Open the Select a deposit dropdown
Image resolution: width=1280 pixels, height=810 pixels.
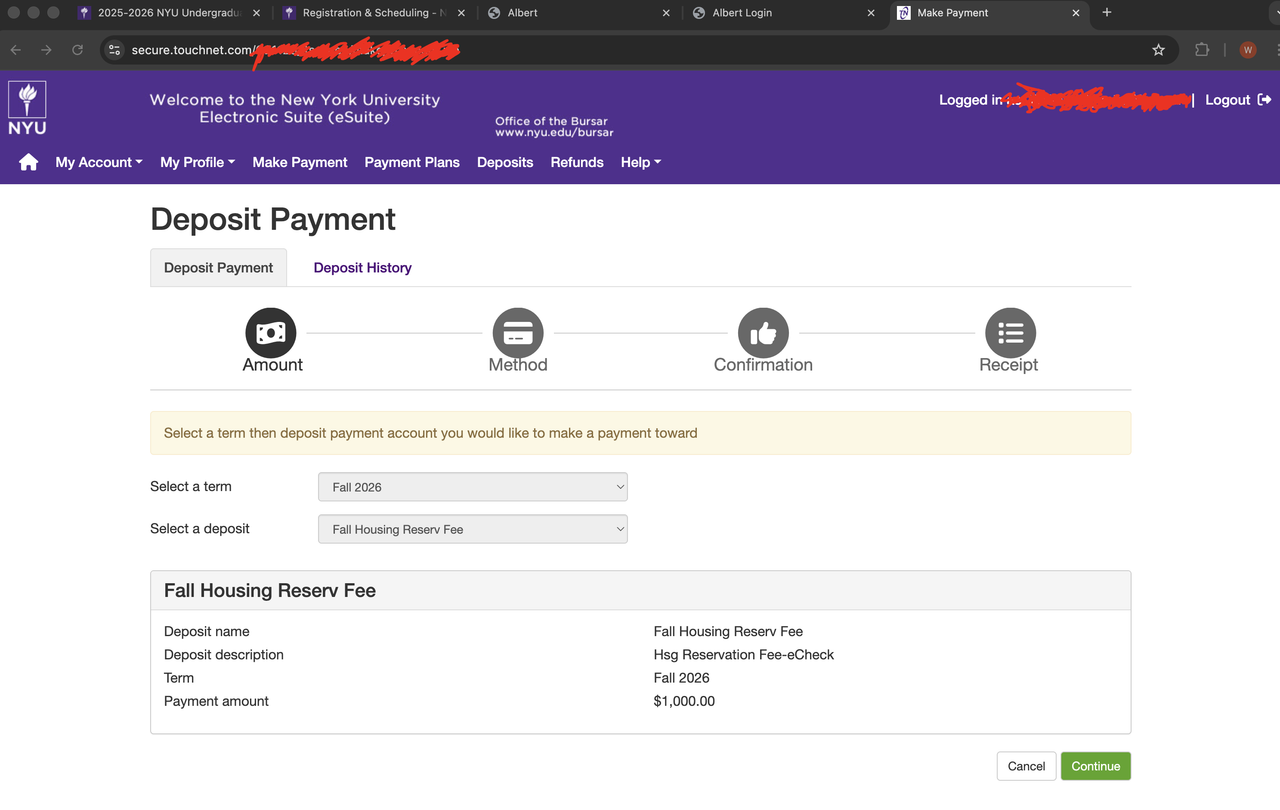pos(472,529)
